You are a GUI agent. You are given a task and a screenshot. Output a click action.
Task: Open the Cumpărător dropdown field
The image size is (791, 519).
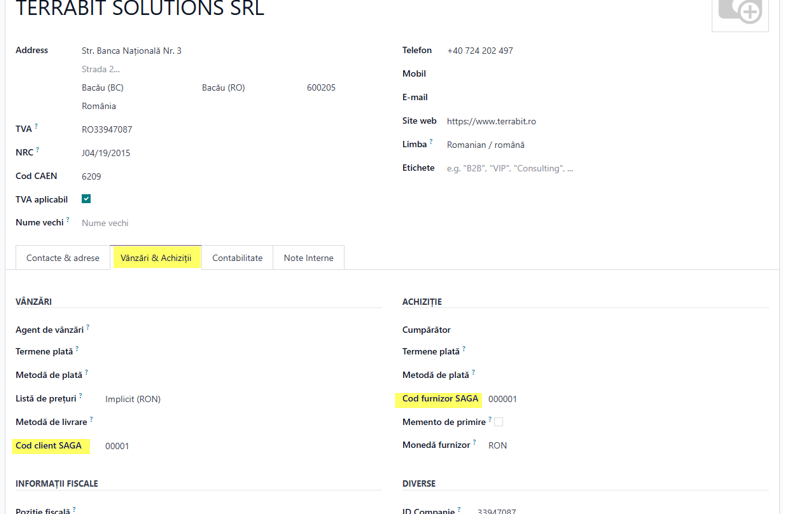pos(626,330)
